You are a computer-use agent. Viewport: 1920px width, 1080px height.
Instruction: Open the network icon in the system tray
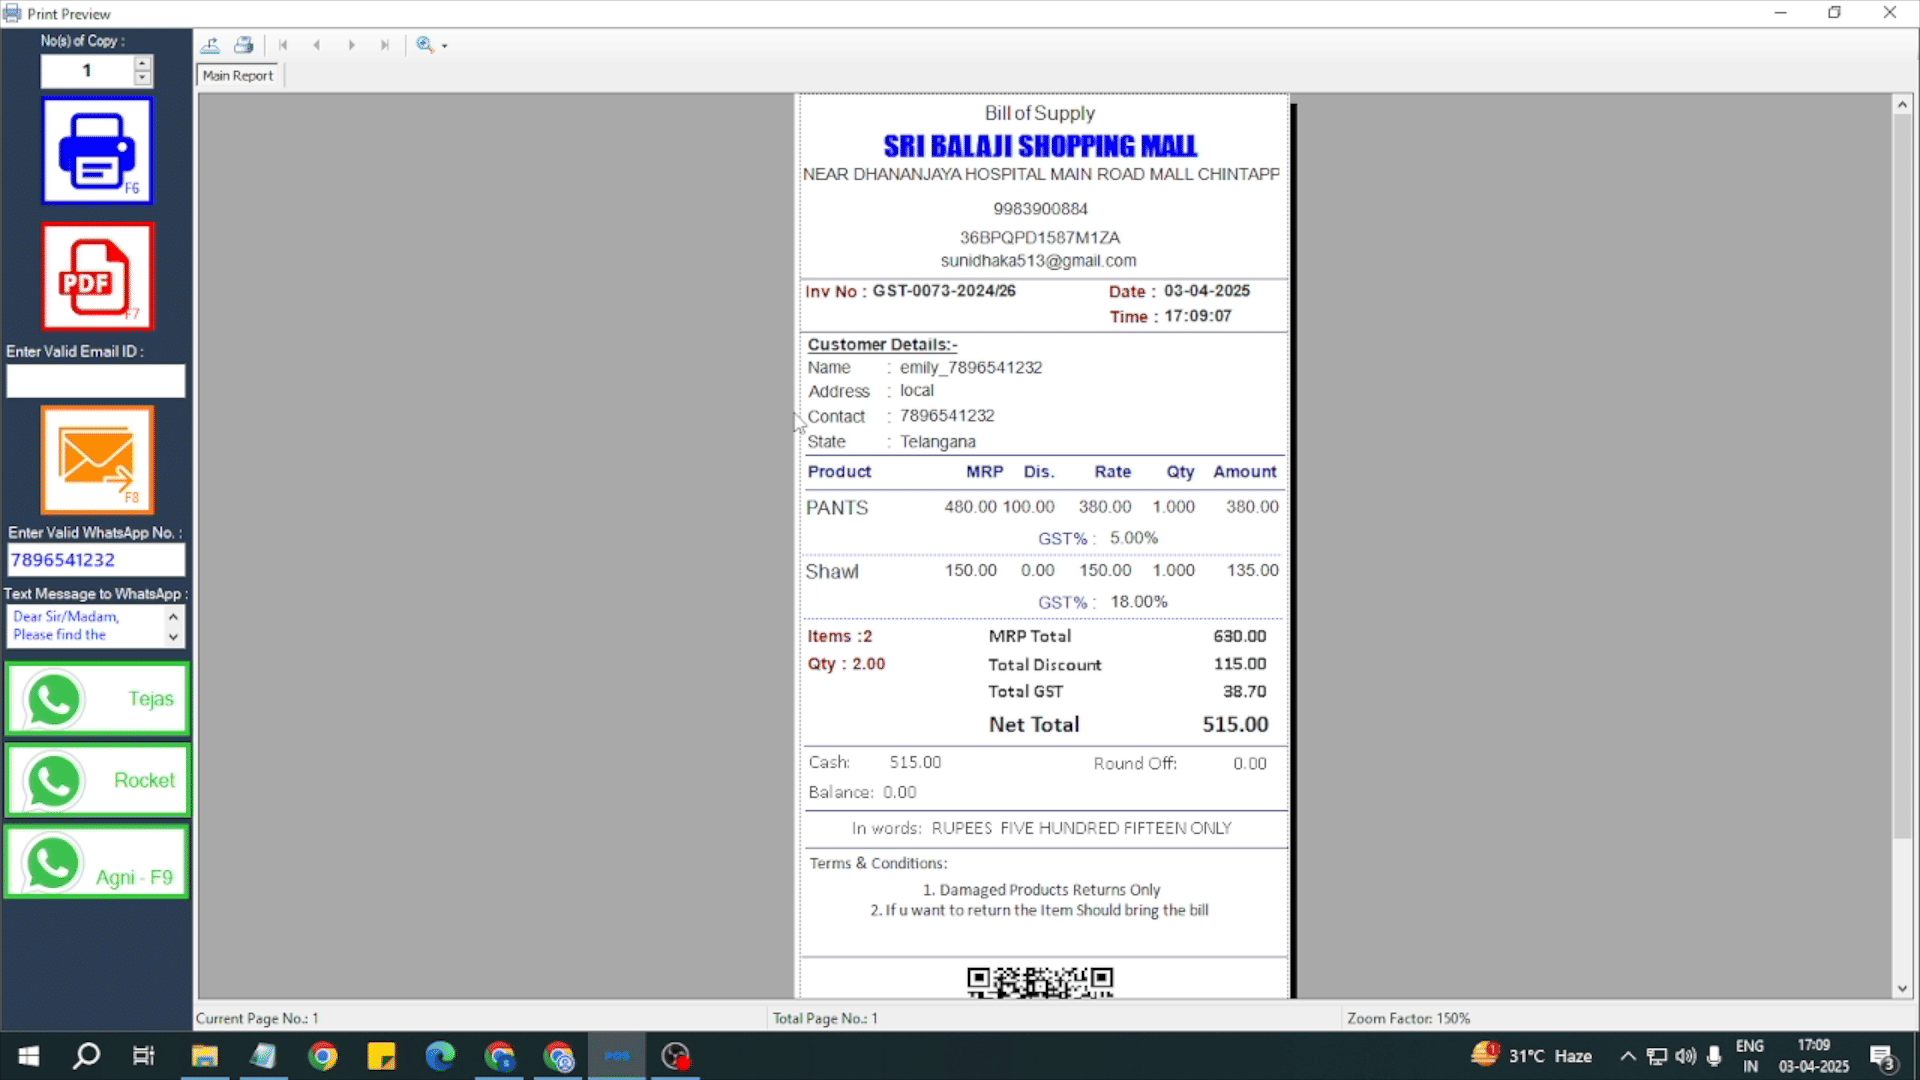pyautogui.click(x=1657, y=1056)
